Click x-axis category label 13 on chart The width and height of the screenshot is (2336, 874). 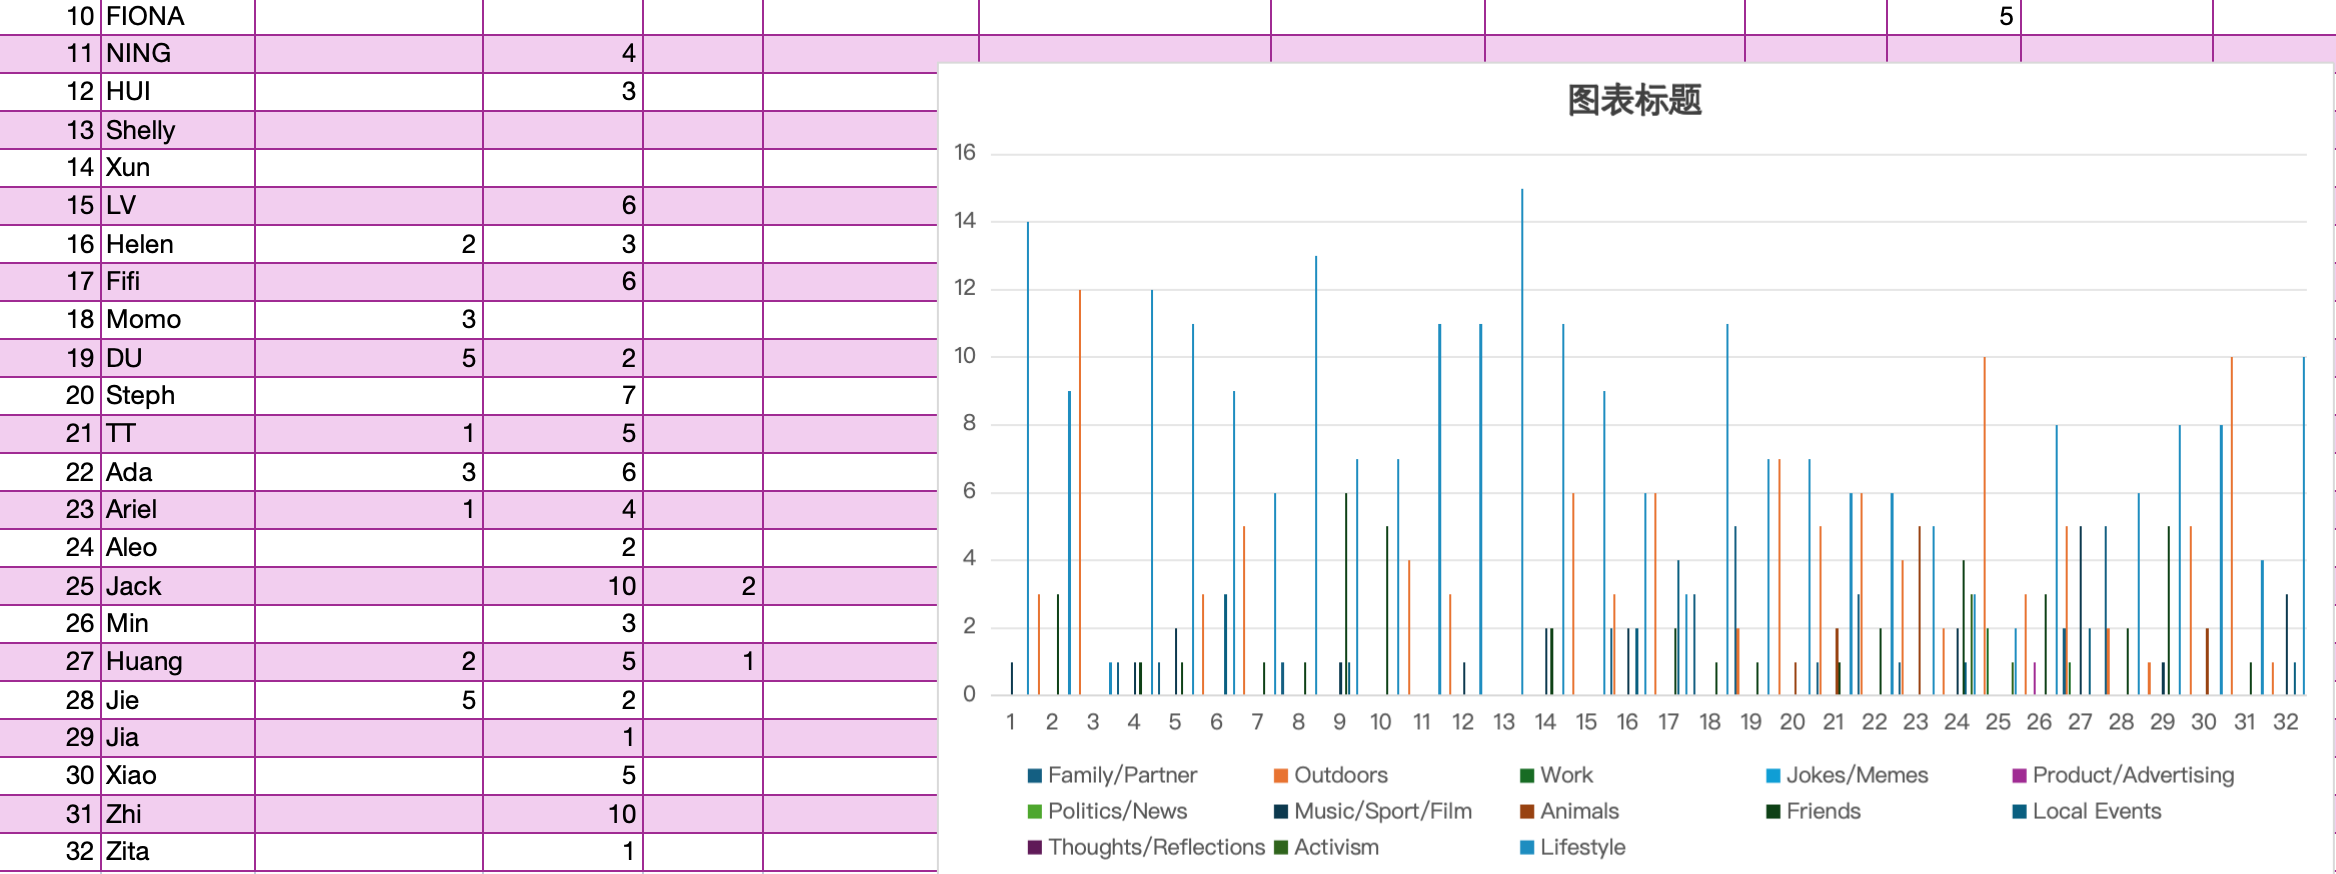(x=1503, y=722)
